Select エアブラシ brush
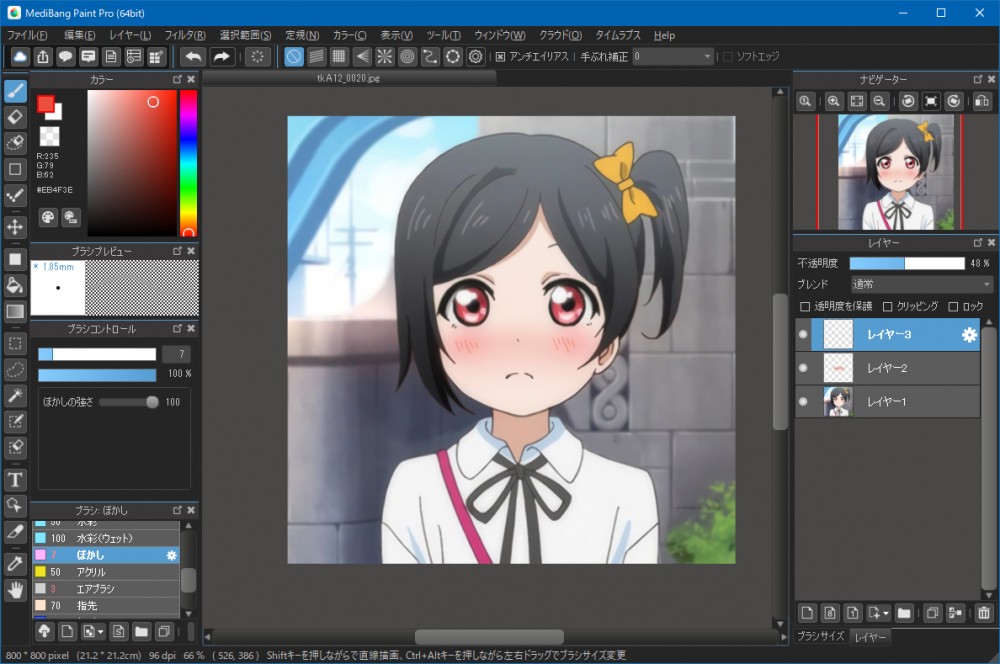 click(106, 589)
